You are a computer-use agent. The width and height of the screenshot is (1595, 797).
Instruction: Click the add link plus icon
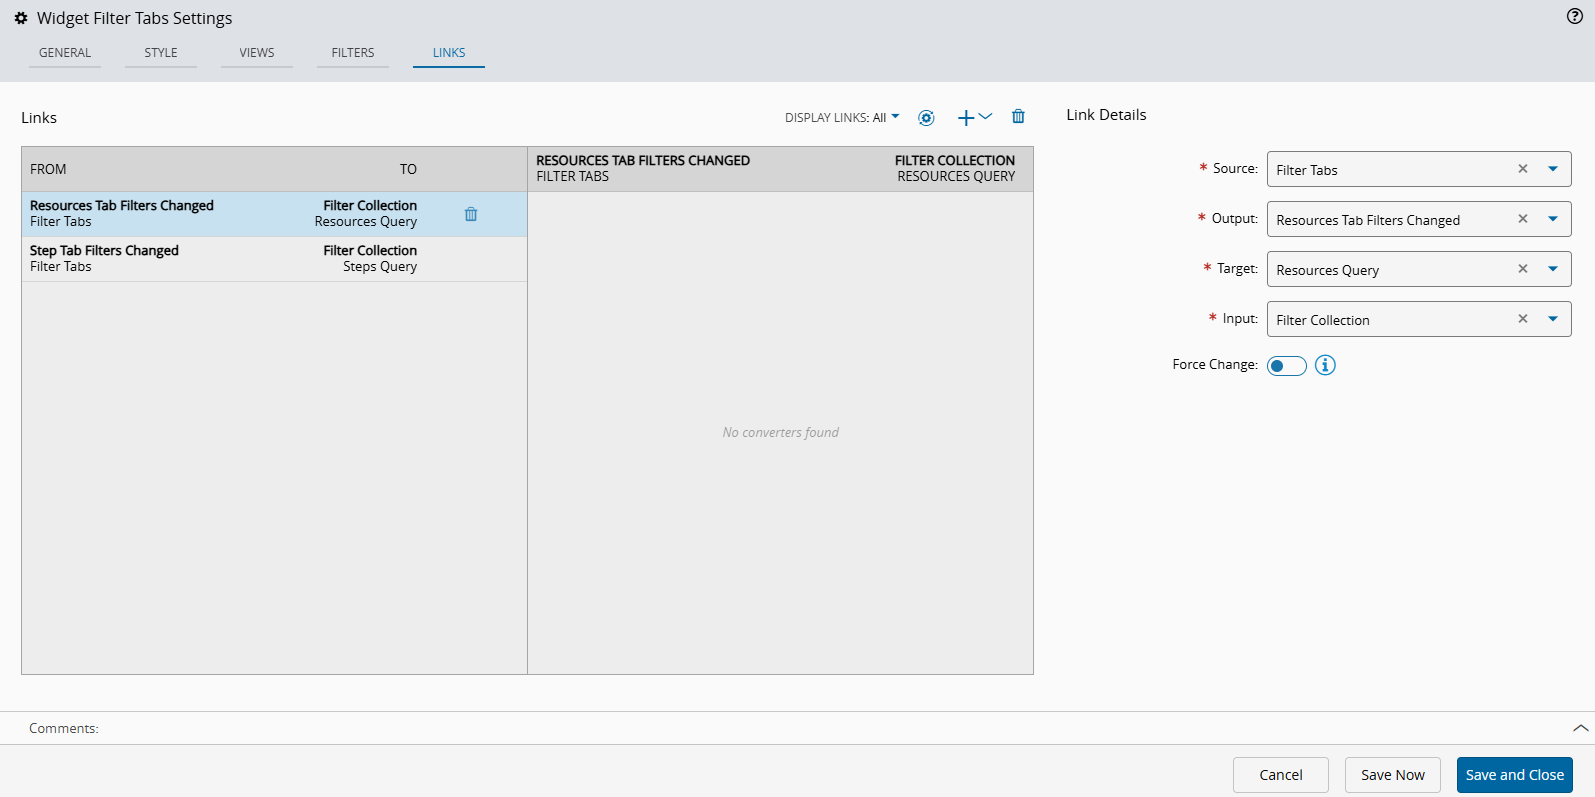[x=966, y=118]
